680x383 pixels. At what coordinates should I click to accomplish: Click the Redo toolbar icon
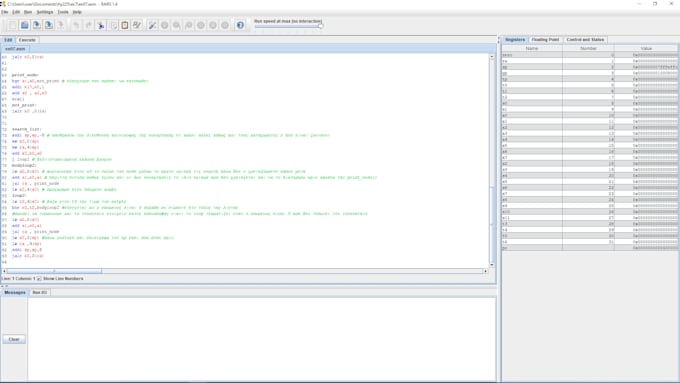tap(88, 25)
